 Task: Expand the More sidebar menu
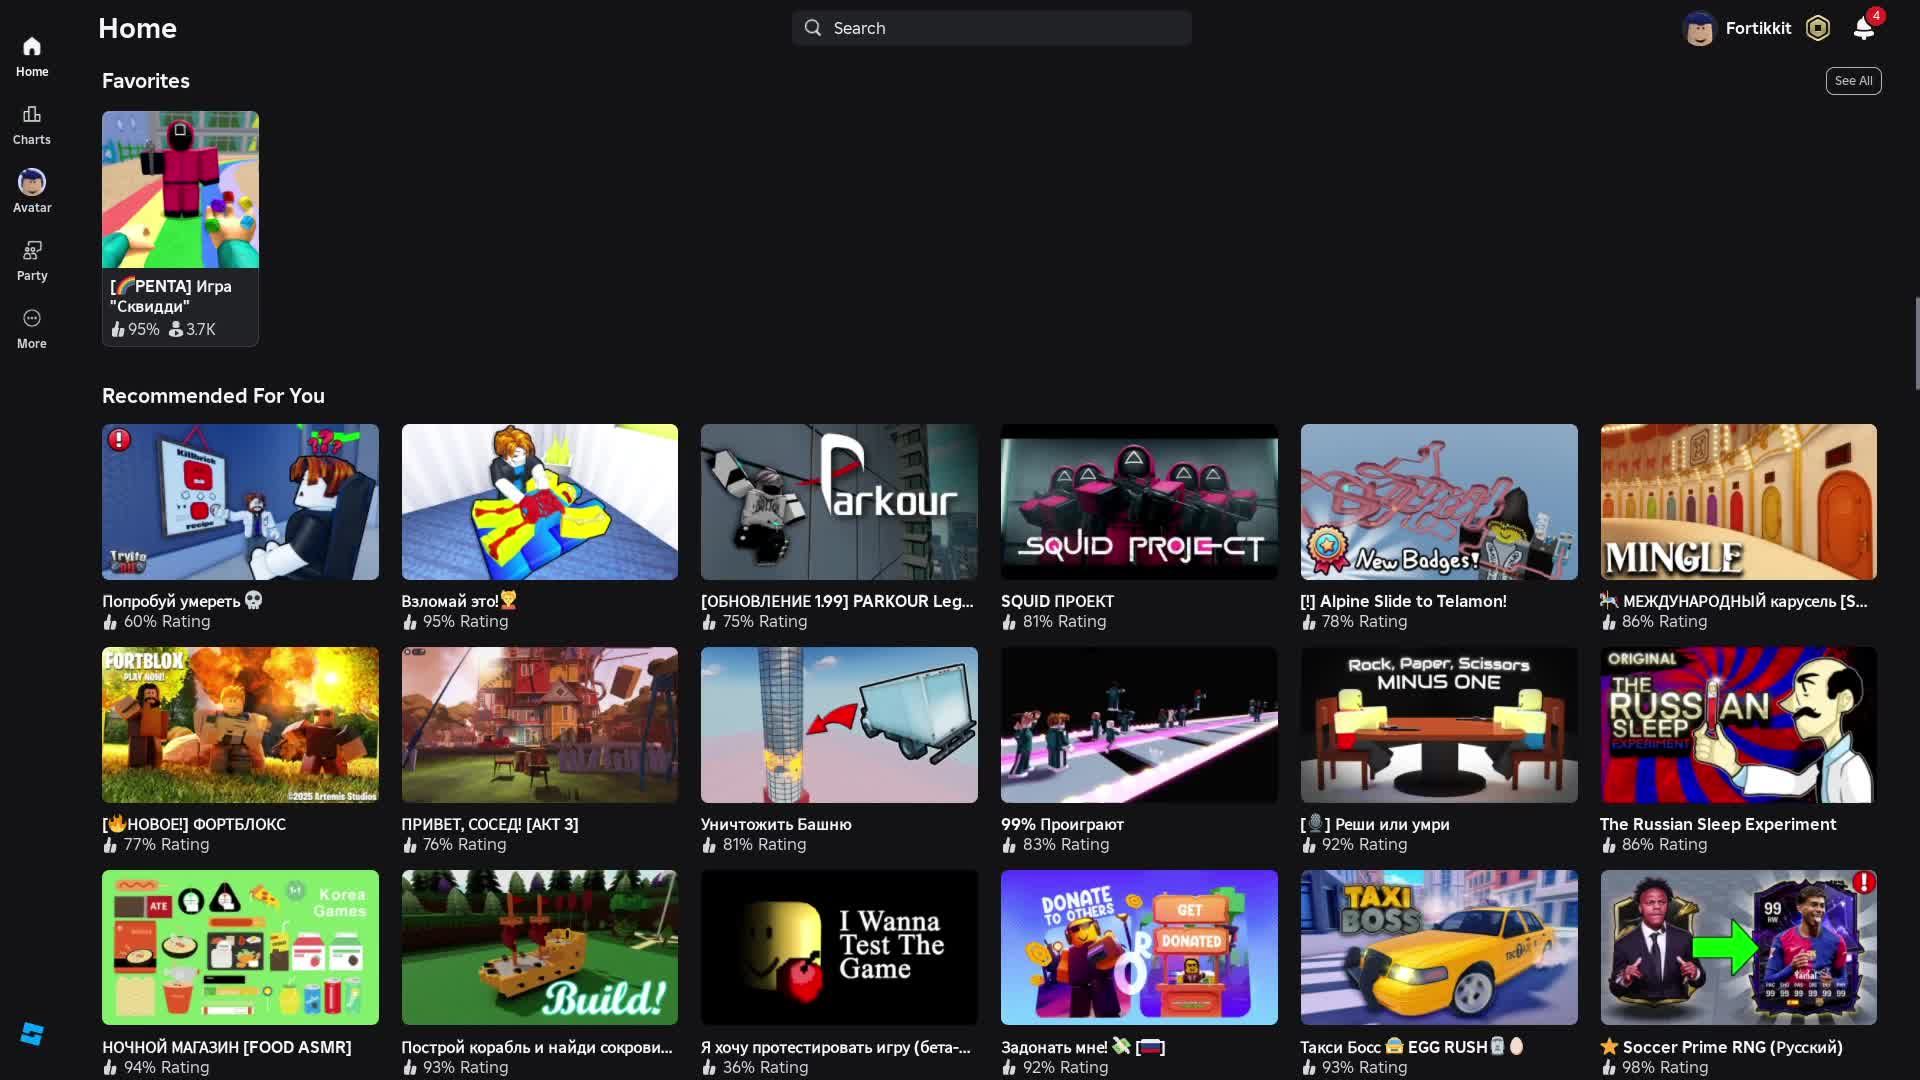(x=32, y=319)
